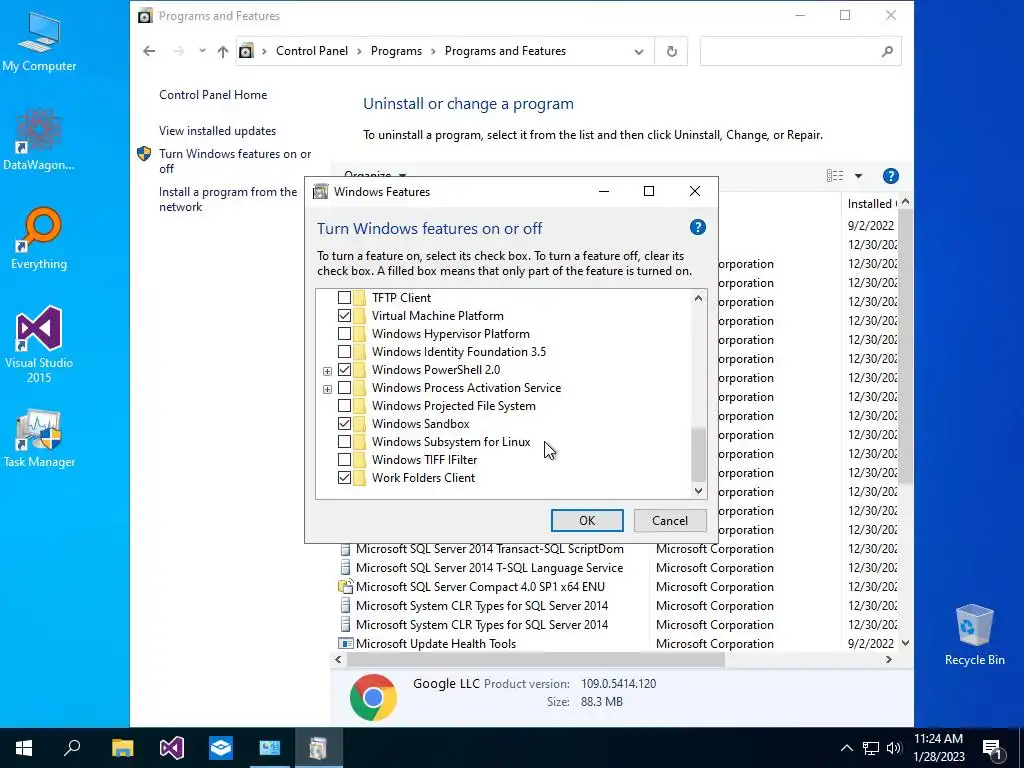Open Control Panel Home link
Screen dimensions: 1024x768
(213, 95)
